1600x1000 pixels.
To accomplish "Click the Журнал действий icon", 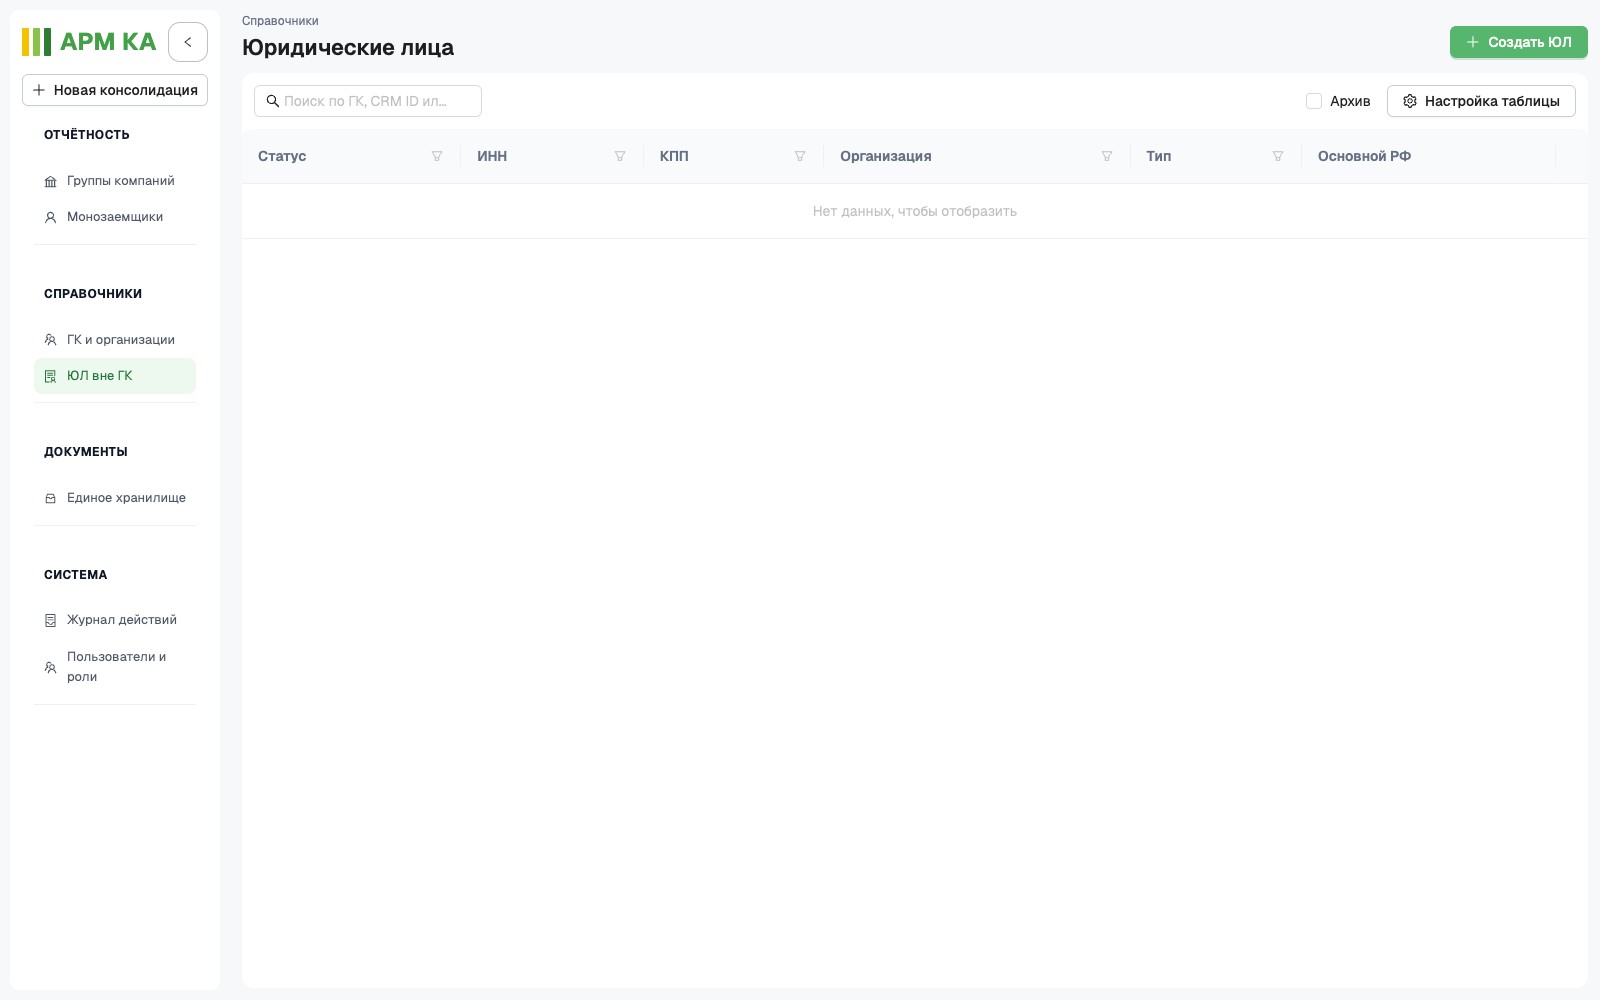I will click(x=50, y=620).
